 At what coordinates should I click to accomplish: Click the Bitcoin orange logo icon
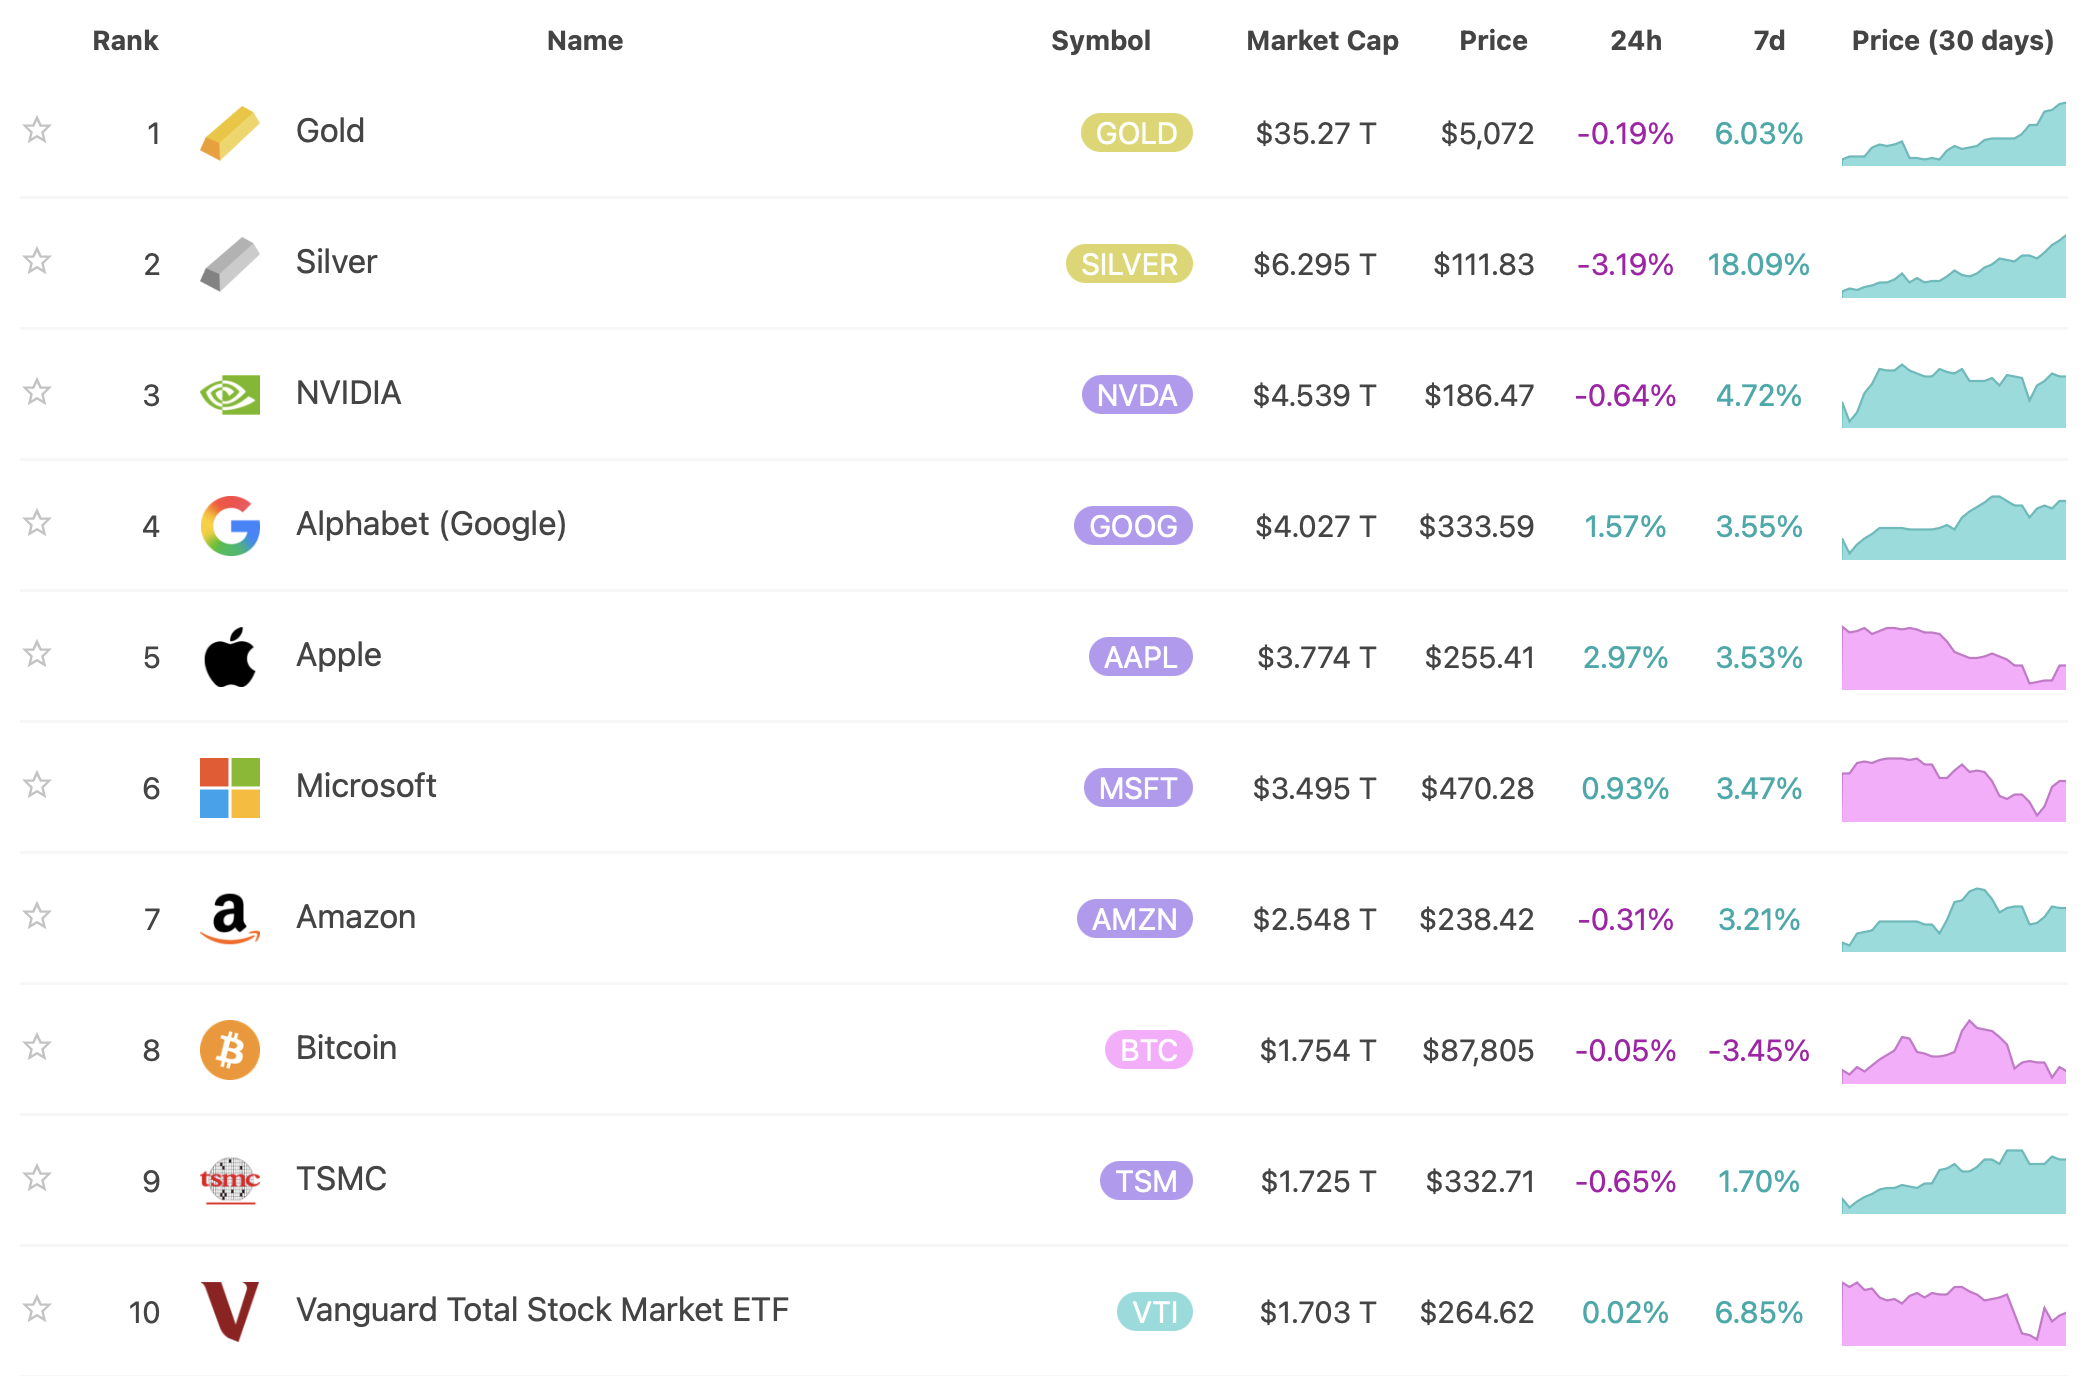230,1050
